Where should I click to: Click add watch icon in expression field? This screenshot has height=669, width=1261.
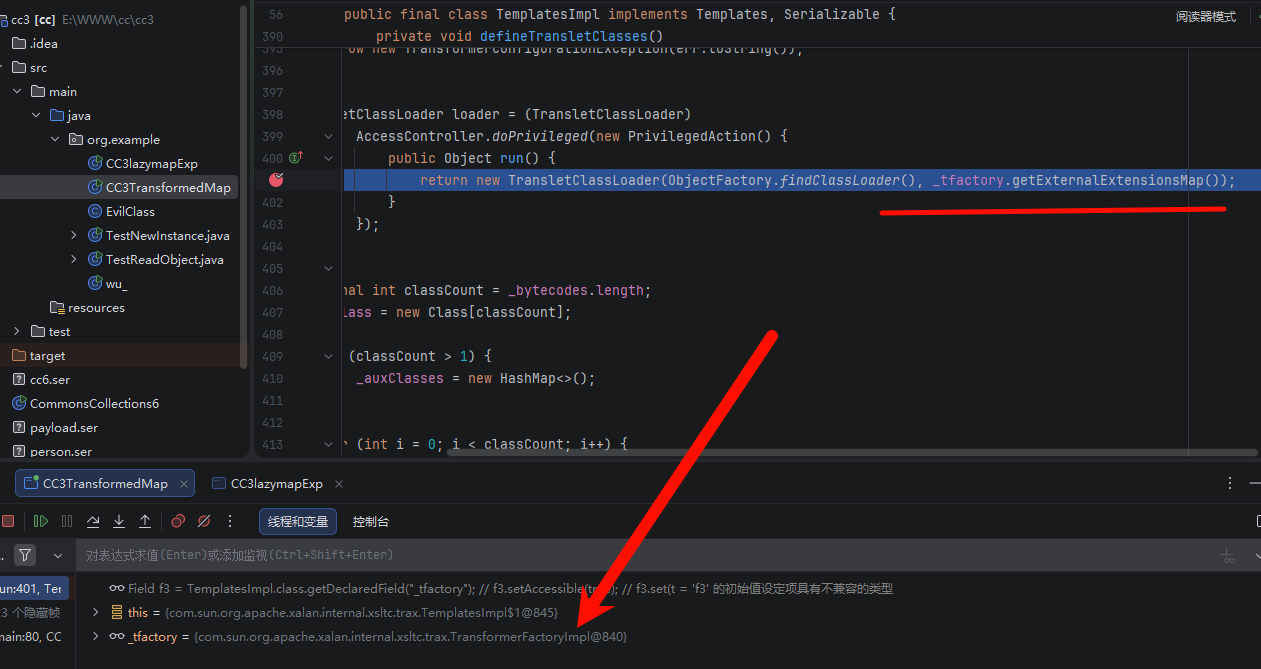[1228, 555]
